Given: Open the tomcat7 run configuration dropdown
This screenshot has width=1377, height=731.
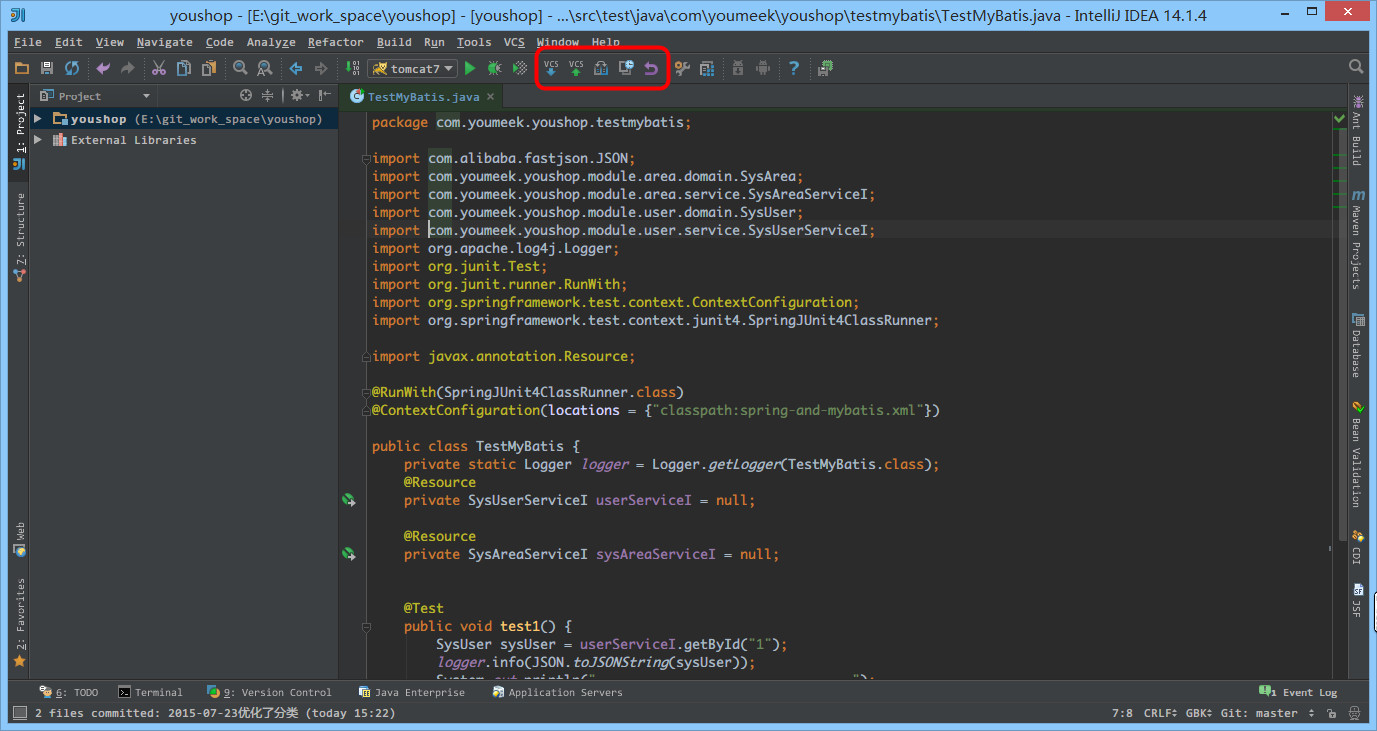Looking at the screenshot, I should tap(413, 68).
